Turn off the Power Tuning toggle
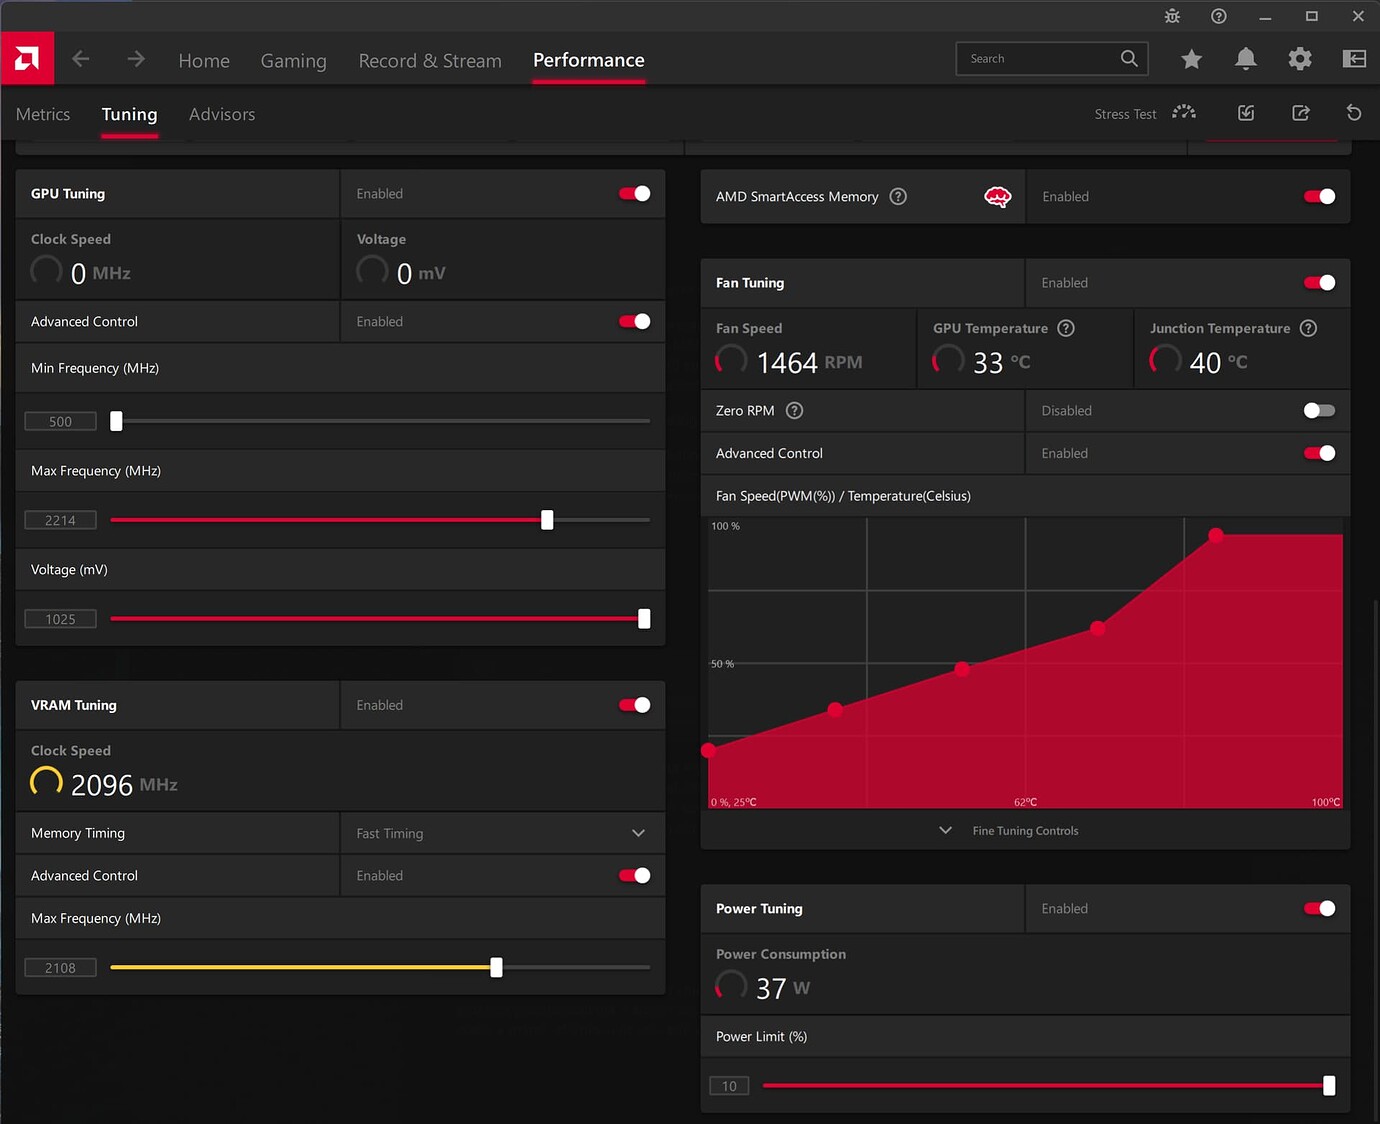Screen dimensions: 1380x1124 coord(1319,908)
